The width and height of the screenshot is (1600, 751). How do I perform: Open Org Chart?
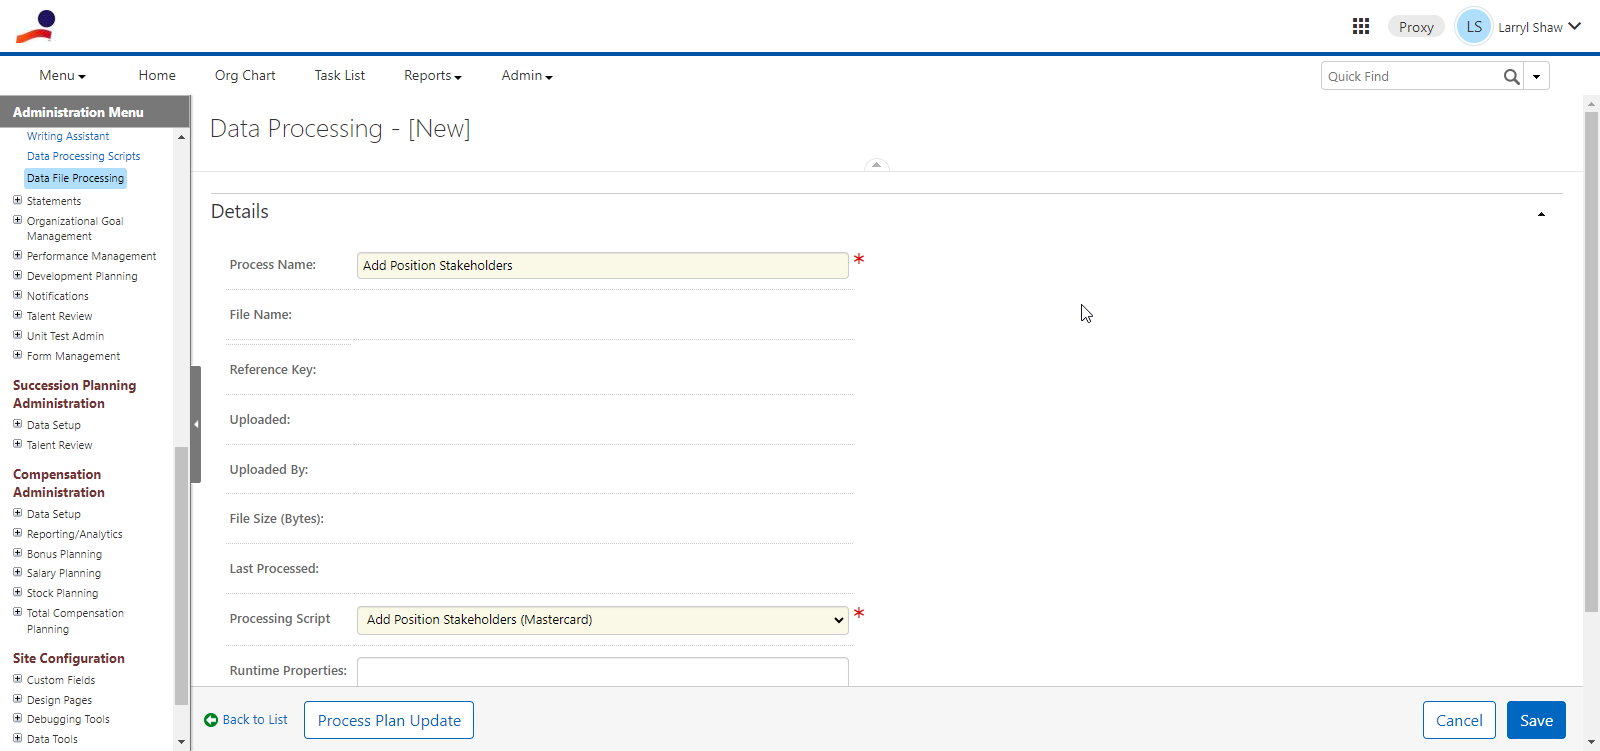[x=245, y=75]
